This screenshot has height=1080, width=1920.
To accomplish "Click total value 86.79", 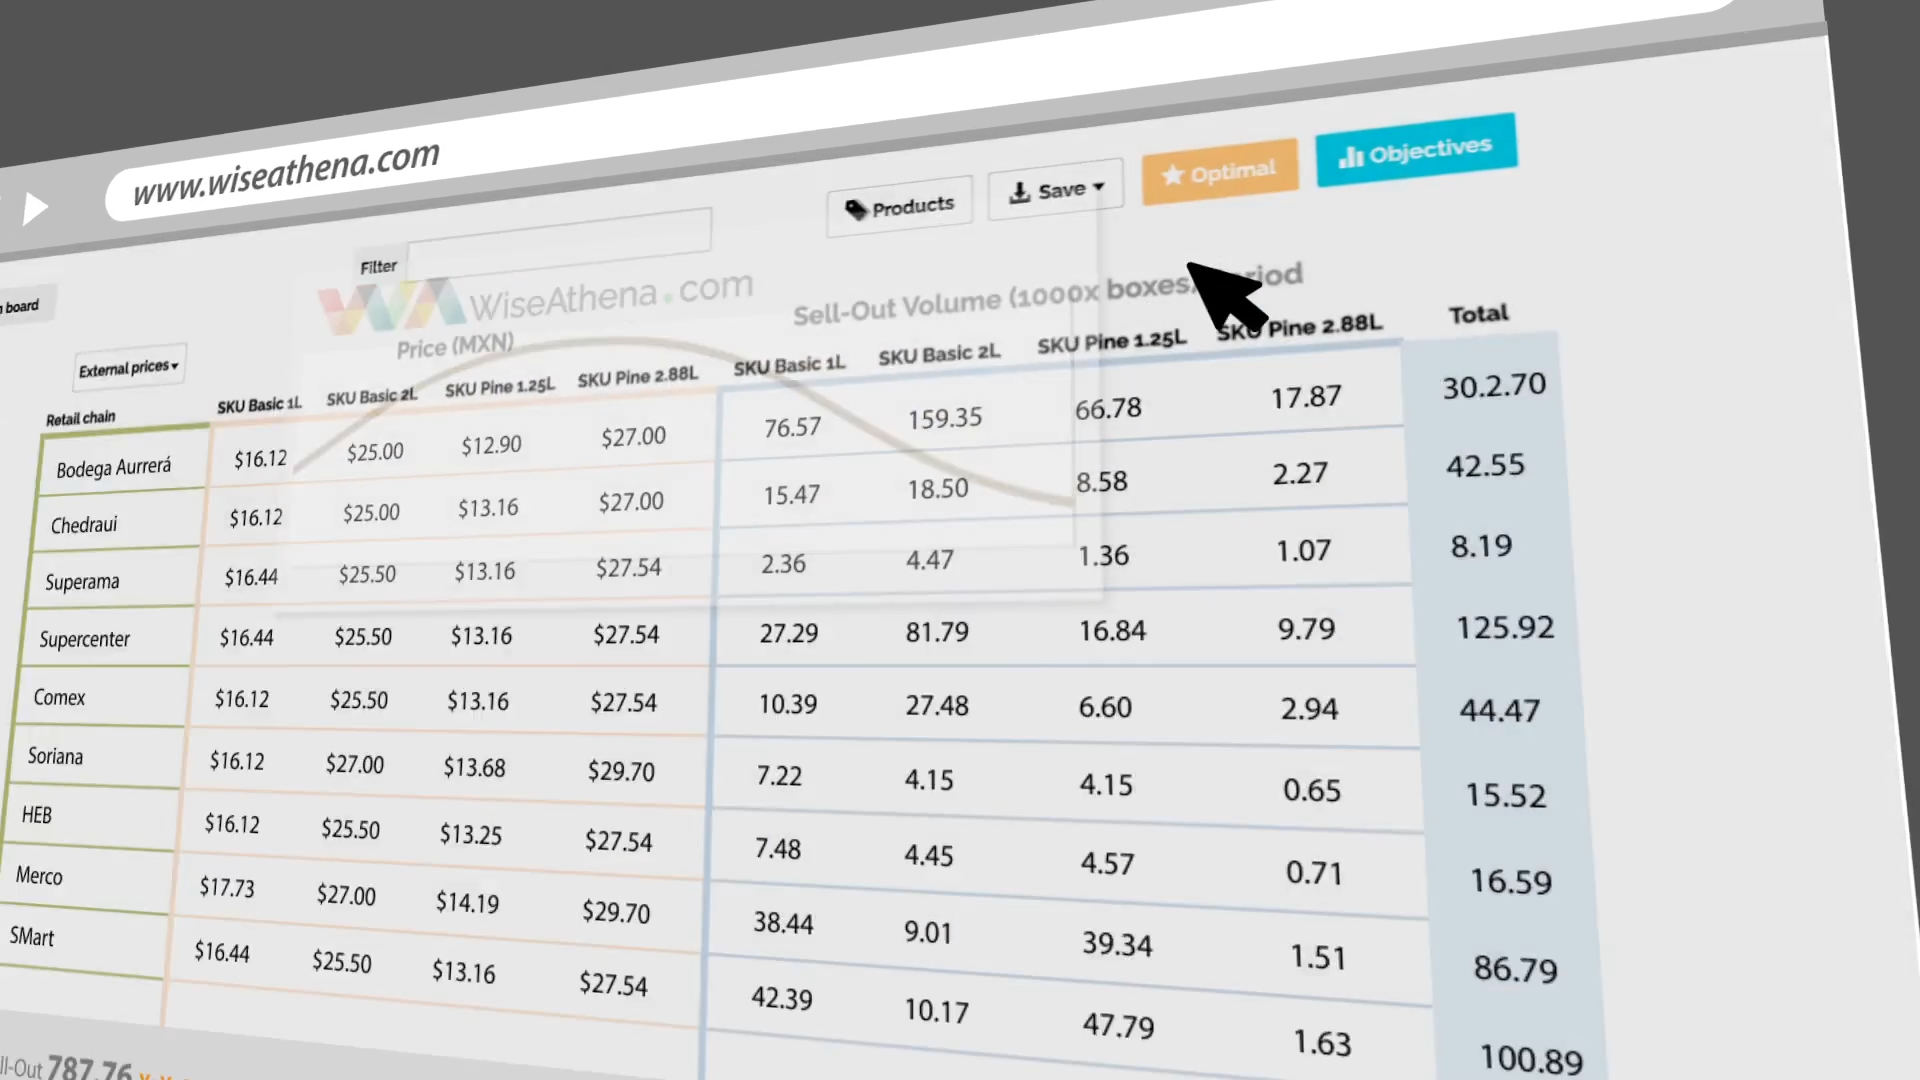I will 1515,968.
